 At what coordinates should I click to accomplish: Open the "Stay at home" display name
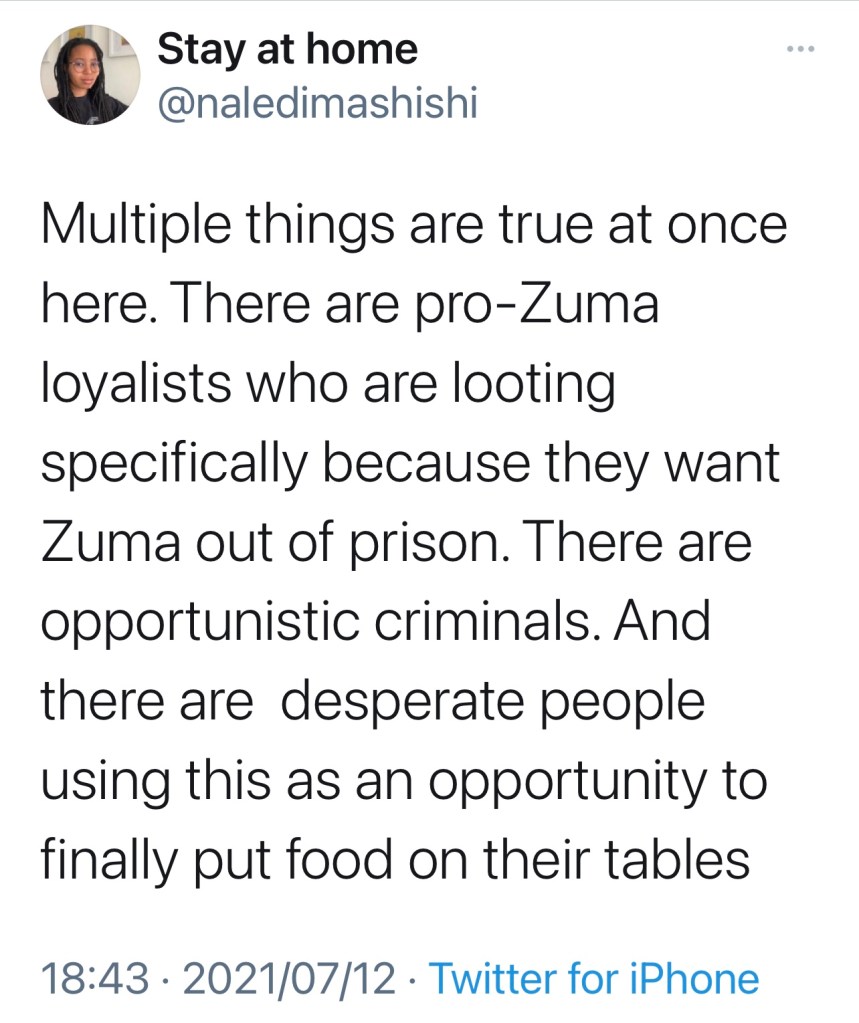(x=288, y=49)
